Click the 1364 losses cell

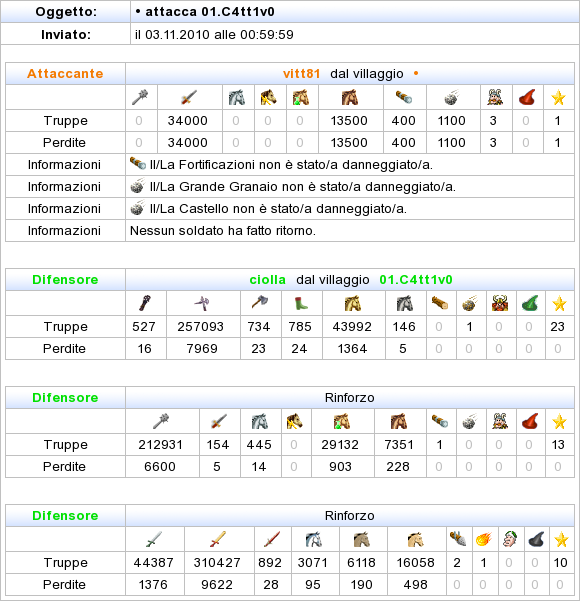pyautogui.click(x=352, y=348)
